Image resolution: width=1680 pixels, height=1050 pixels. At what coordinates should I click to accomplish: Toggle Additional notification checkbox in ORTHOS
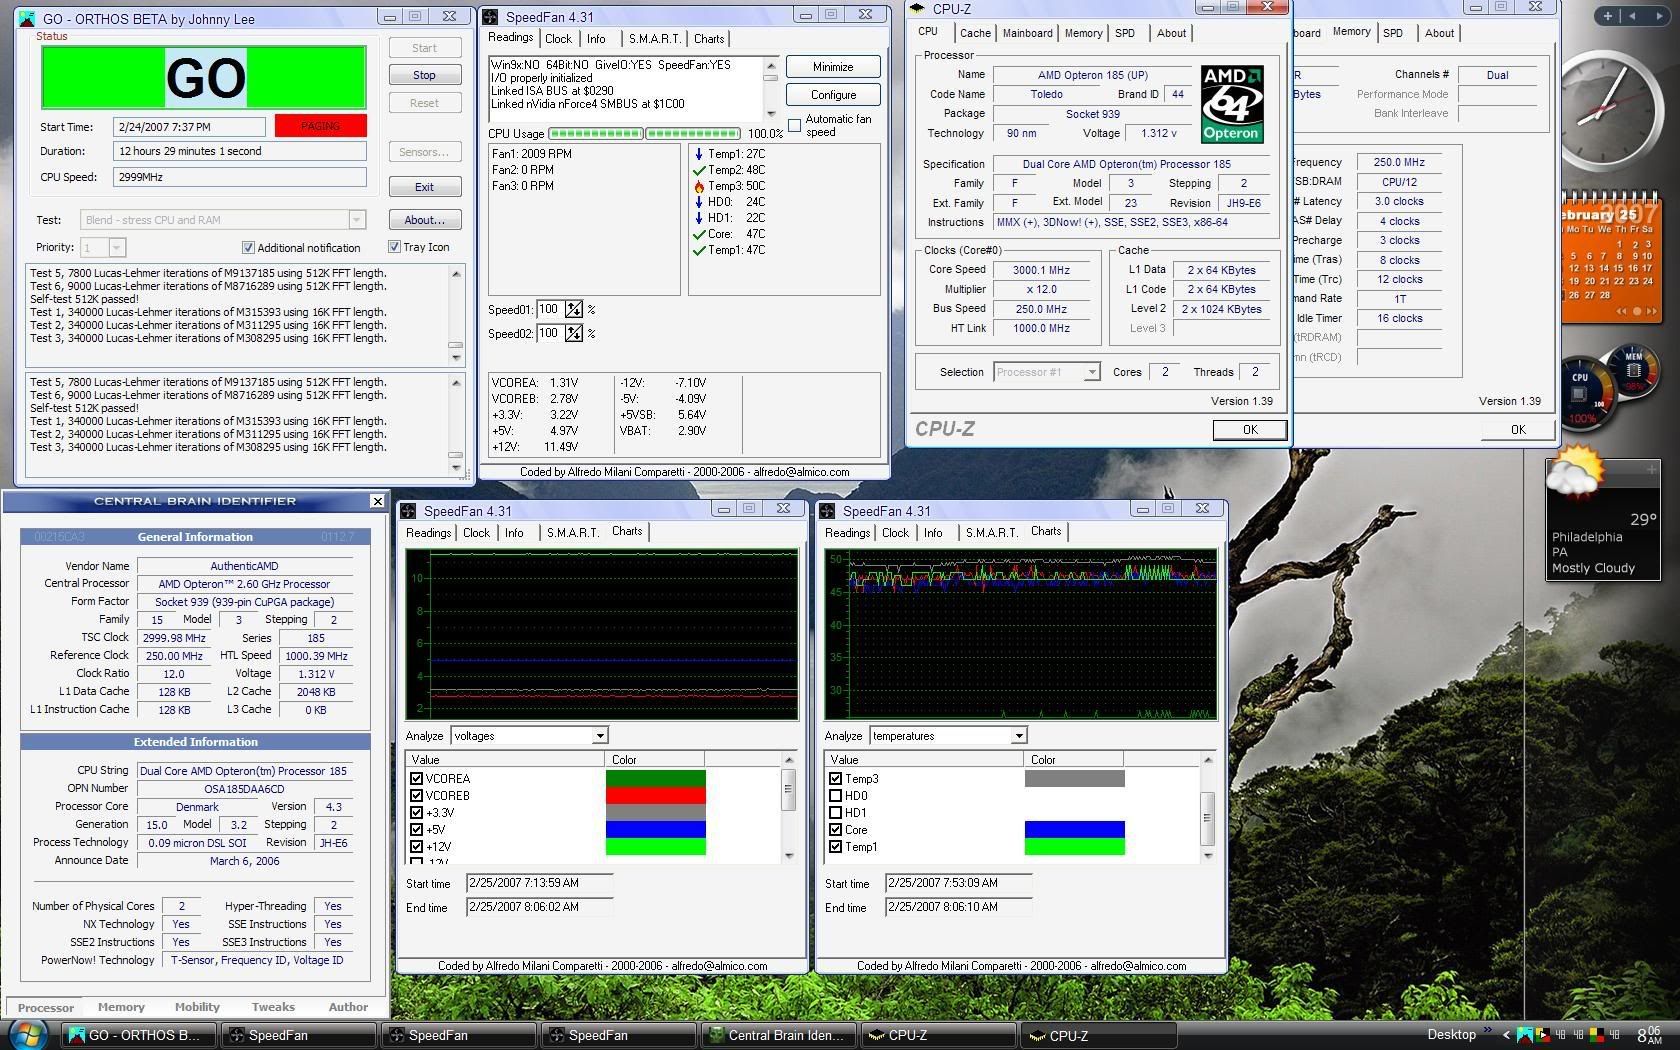pyautogui.click(x=248, y=248)
